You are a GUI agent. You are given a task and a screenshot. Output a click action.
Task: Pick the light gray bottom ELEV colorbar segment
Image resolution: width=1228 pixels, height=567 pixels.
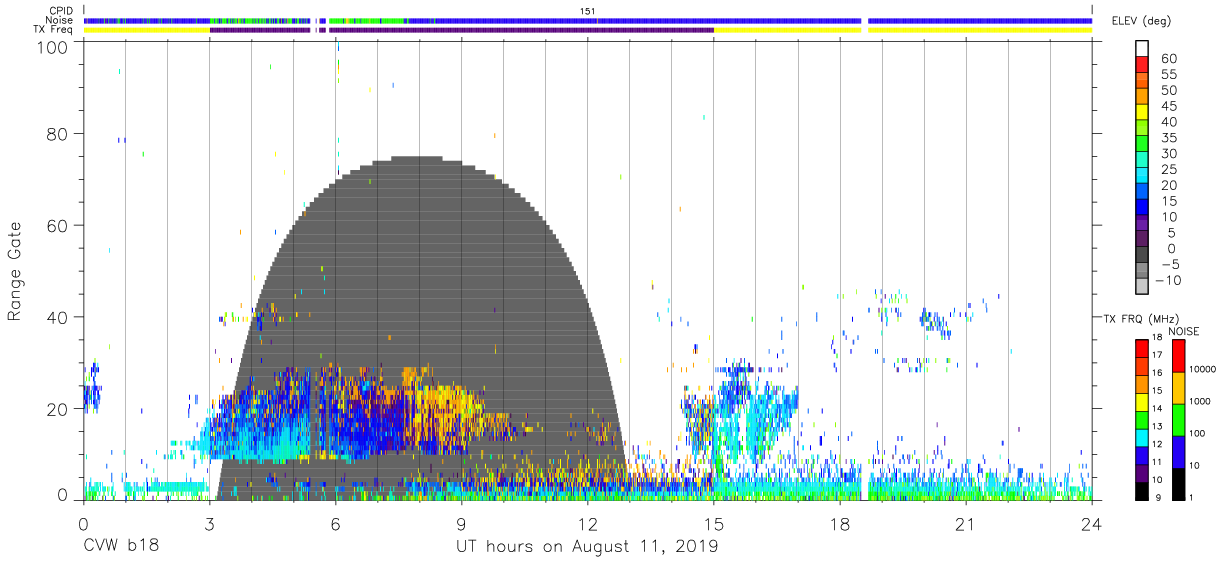pos(1142,287)
